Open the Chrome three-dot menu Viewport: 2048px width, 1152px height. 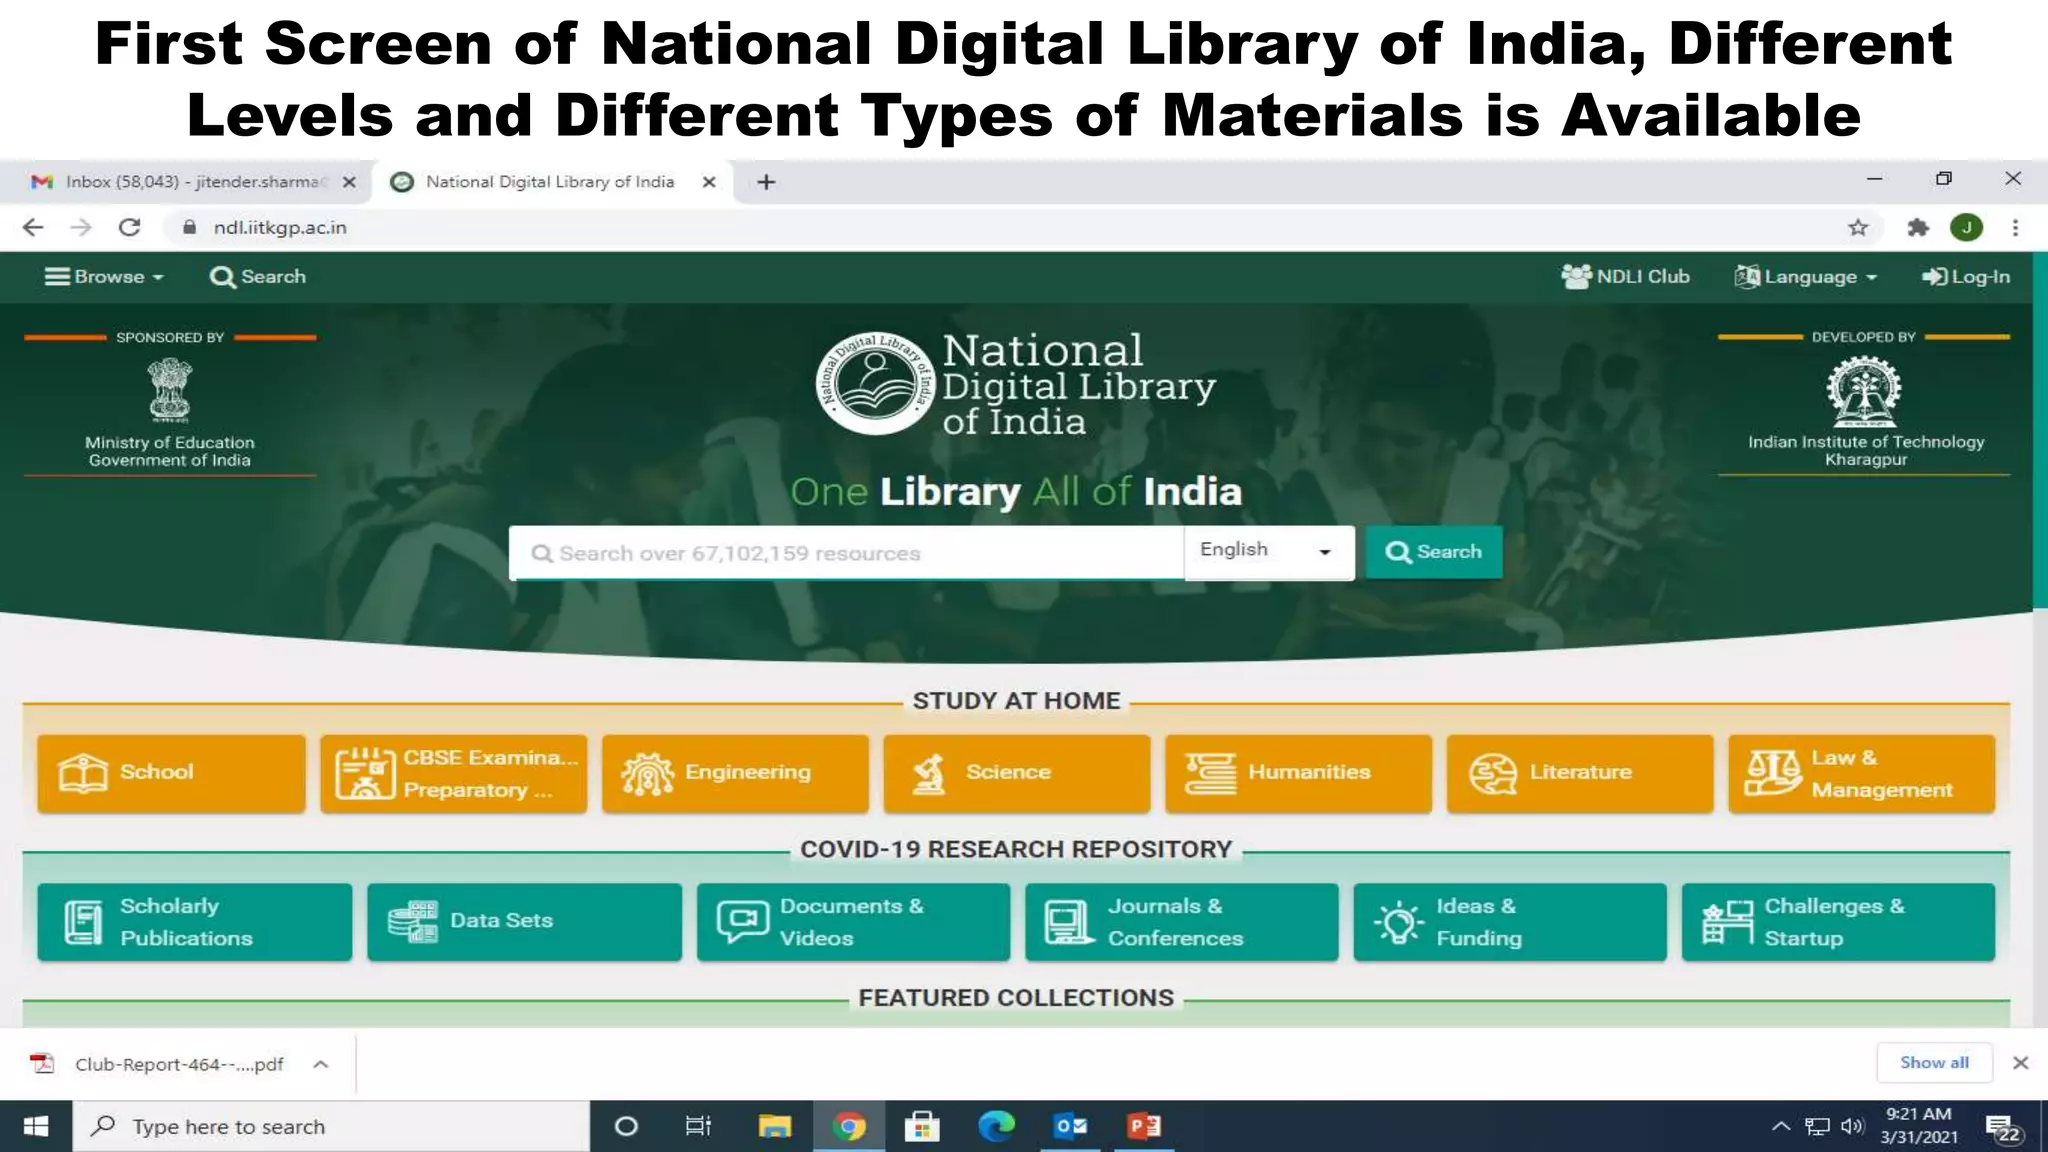pyautogui.click(x=2015, y=228)
